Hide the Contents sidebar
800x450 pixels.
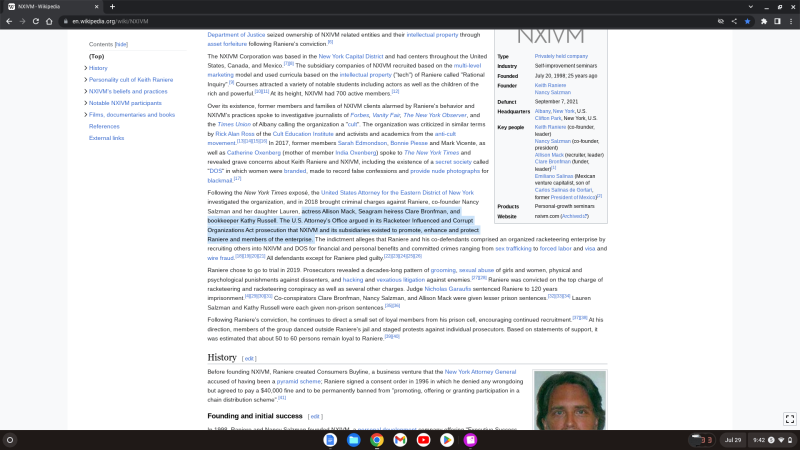(121, 44)
